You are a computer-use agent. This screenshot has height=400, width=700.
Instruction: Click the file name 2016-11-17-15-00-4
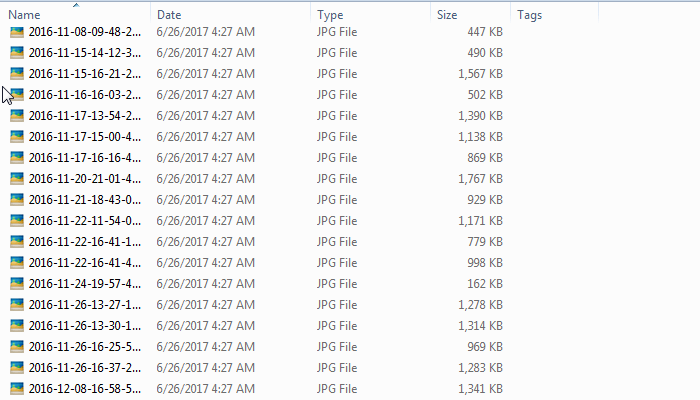tap(85, 137)
